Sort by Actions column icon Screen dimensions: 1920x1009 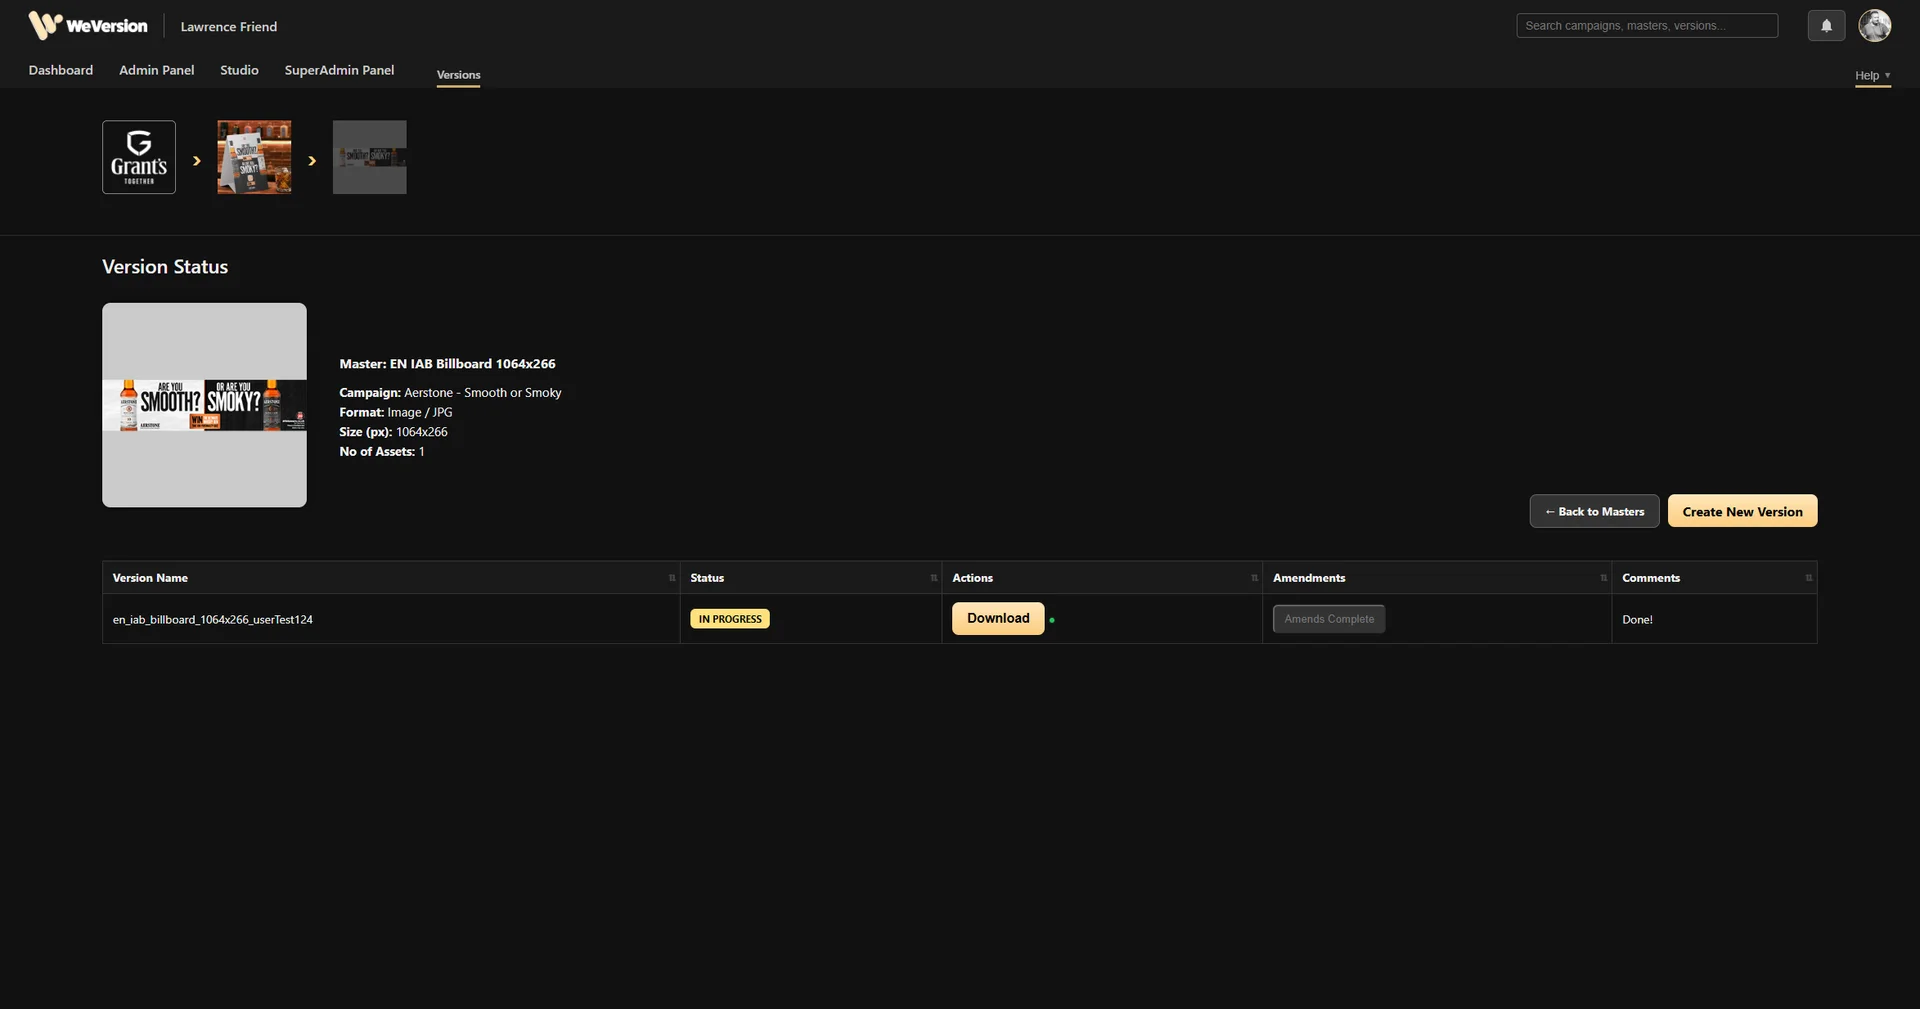1254,578
